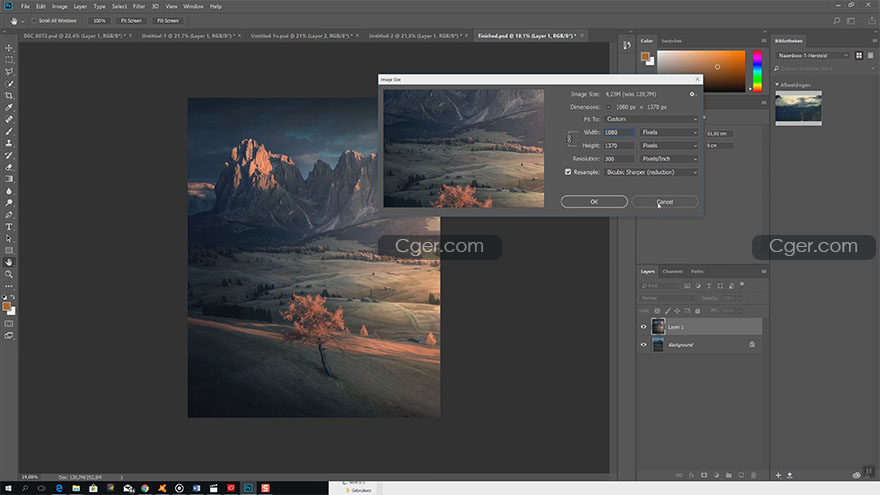Viewport: 880px width, 495px height.
Task: Select the Clone Stamp tool
Action: click(9, 143)
